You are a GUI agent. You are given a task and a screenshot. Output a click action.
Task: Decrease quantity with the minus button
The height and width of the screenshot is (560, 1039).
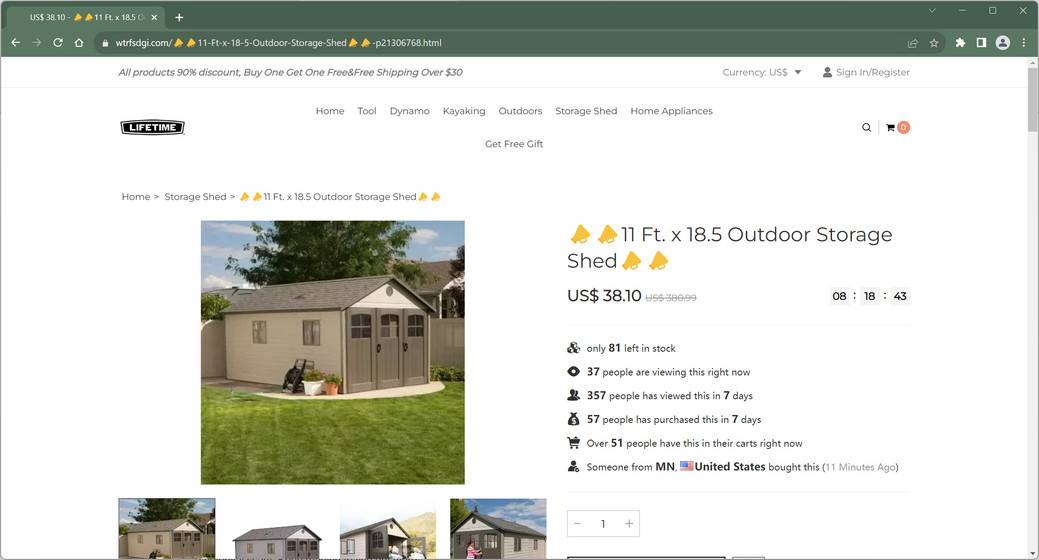[577, 524]
